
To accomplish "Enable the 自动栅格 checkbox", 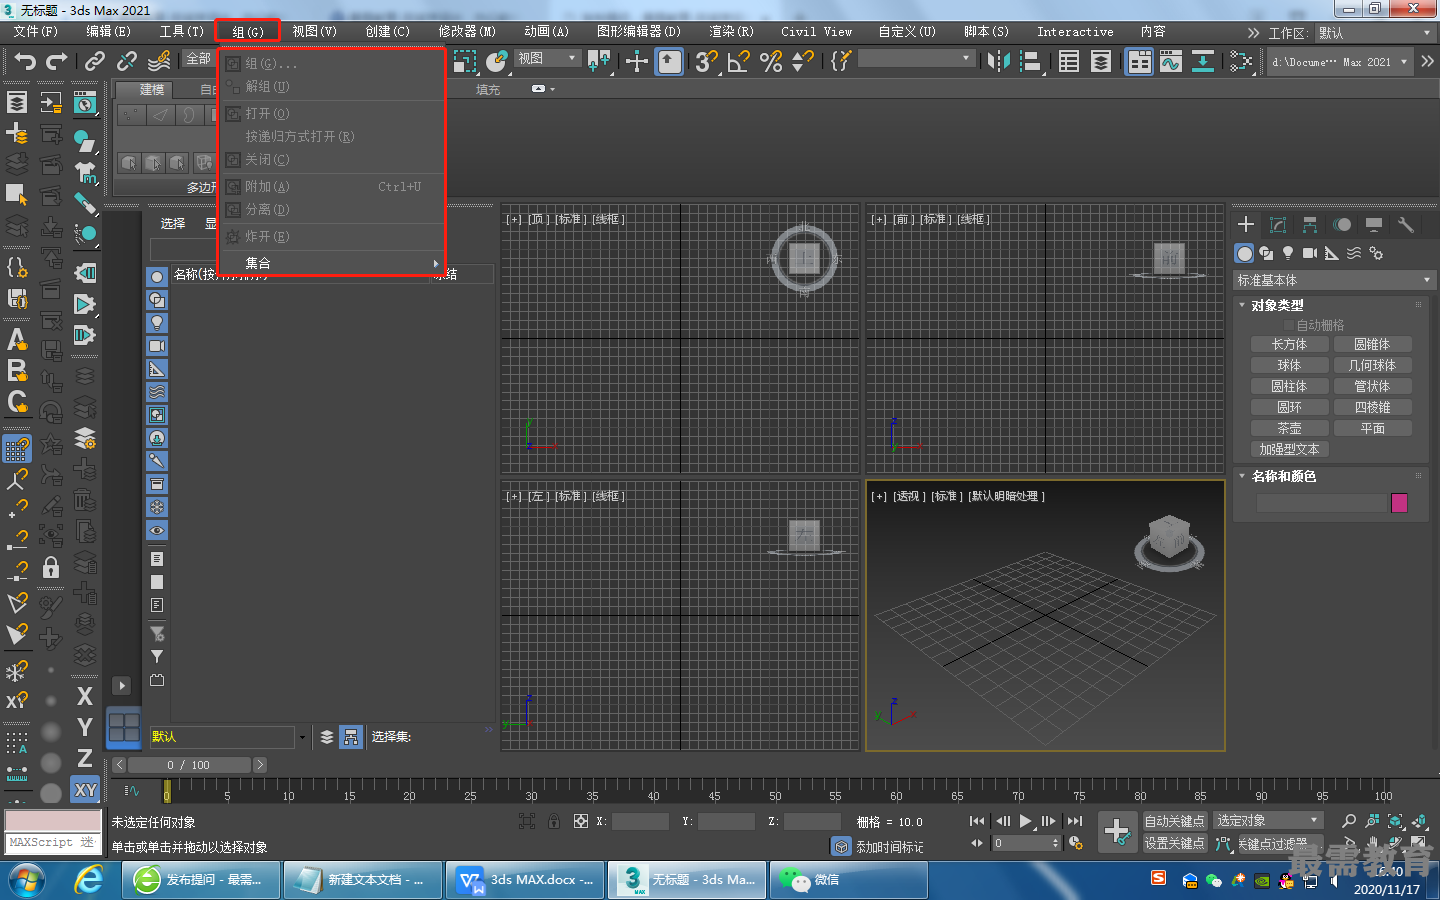I will [x=1289, y=325].
